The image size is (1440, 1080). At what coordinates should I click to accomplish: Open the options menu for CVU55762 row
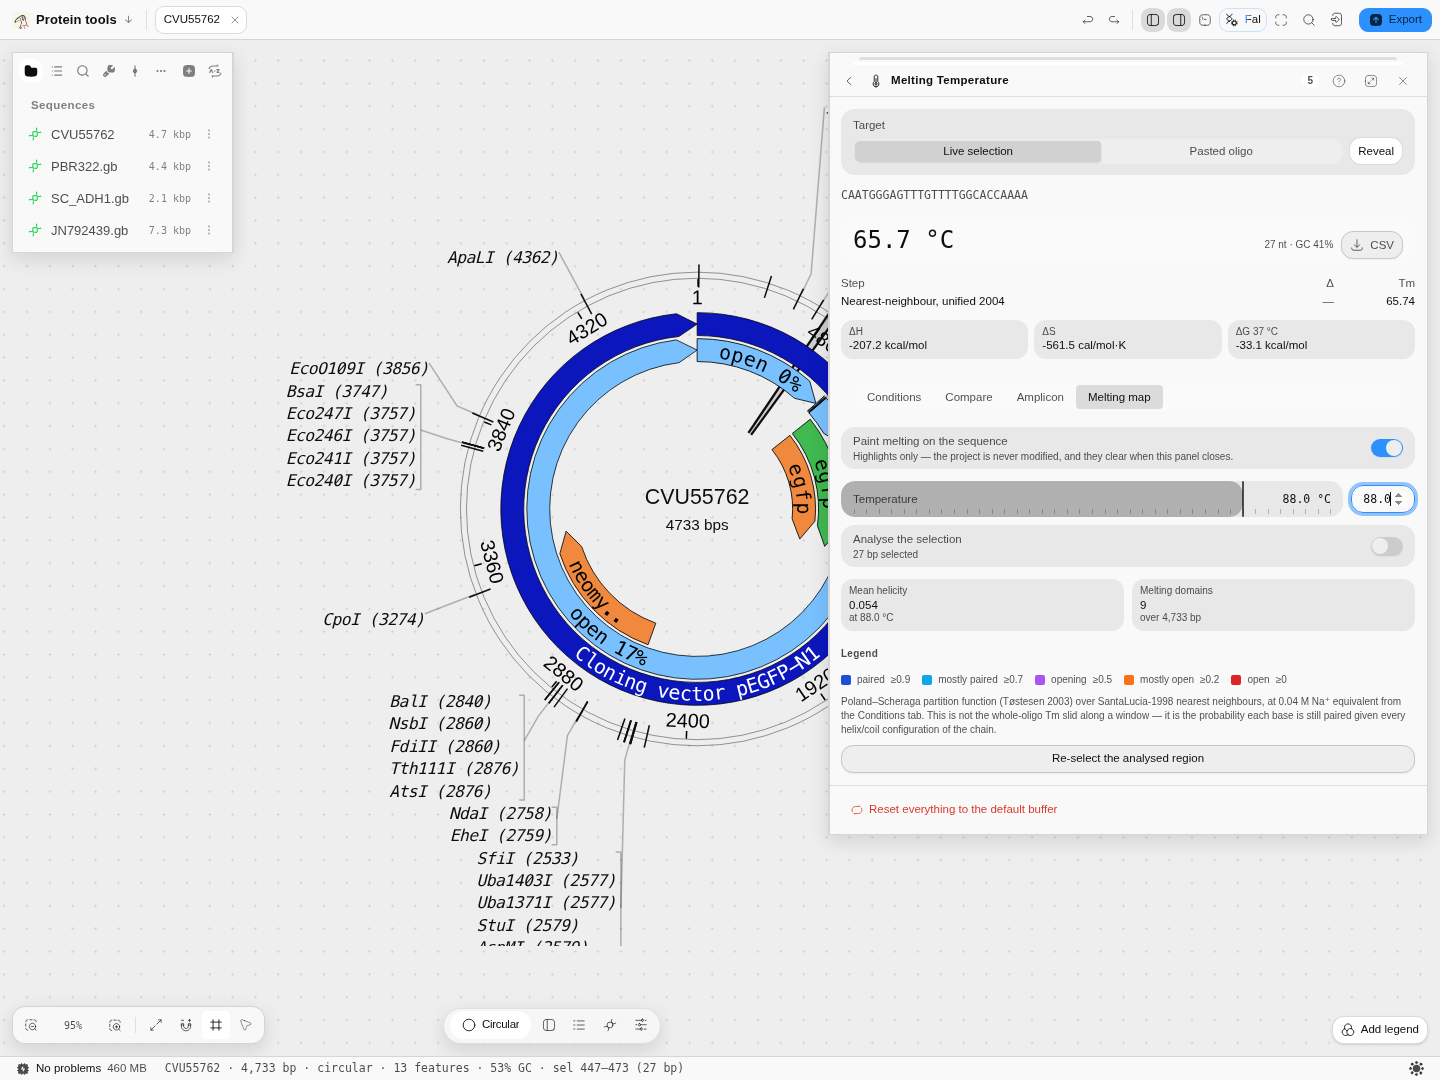[x=209, y=134]
